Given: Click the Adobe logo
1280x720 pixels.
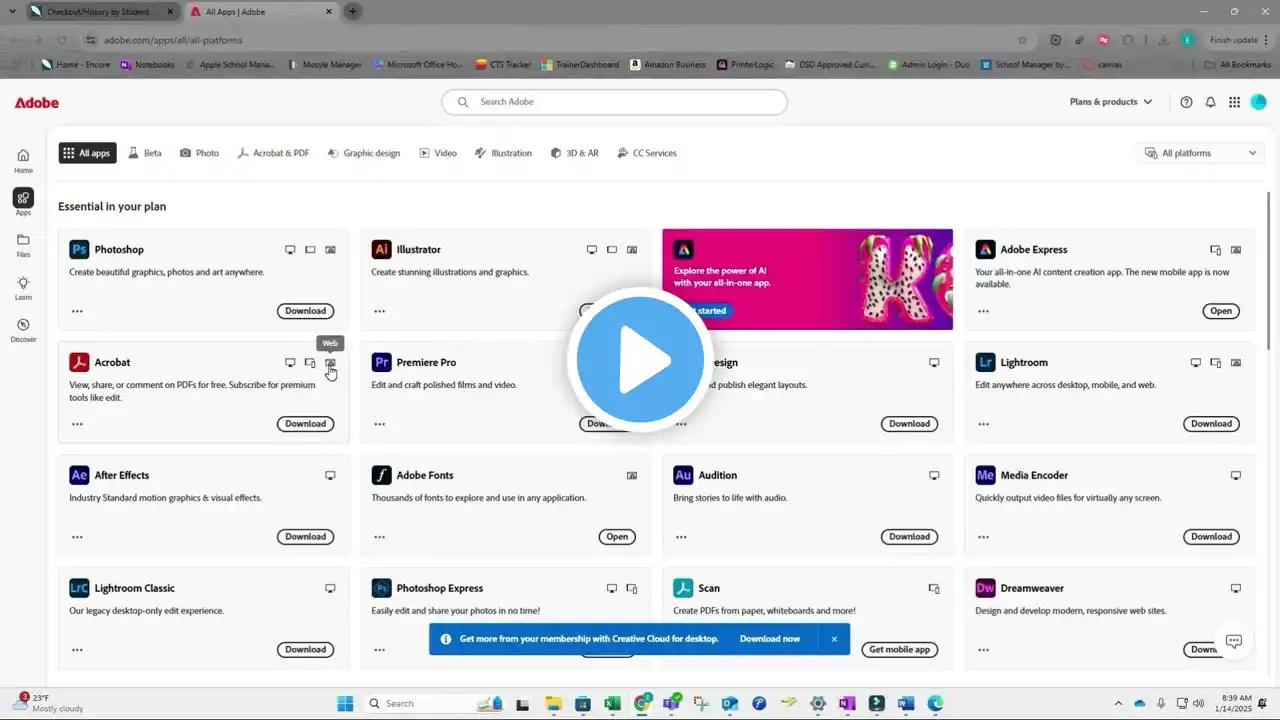Looking at the screenshot, I should (37, 103).
